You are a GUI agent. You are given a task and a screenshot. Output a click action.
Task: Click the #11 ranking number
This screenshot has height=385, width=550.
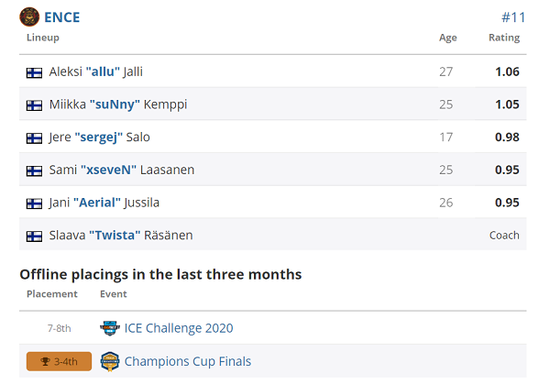click(514, 17)
